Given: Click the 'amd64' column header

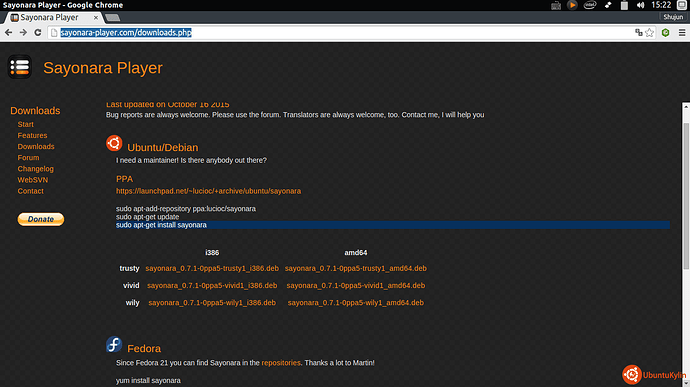Looking at the screenshot, I should coord(356,253).
